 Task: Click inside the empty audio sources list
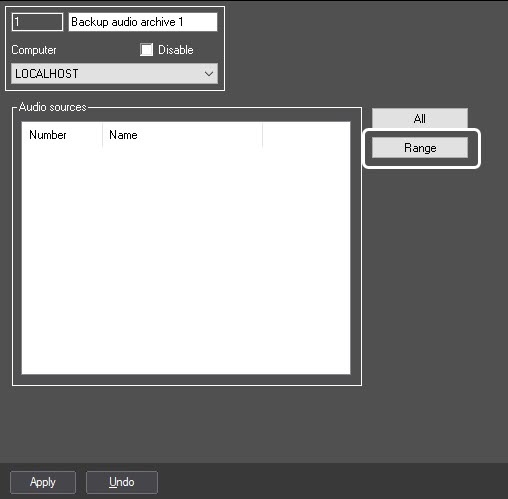(x=186, y=260)
